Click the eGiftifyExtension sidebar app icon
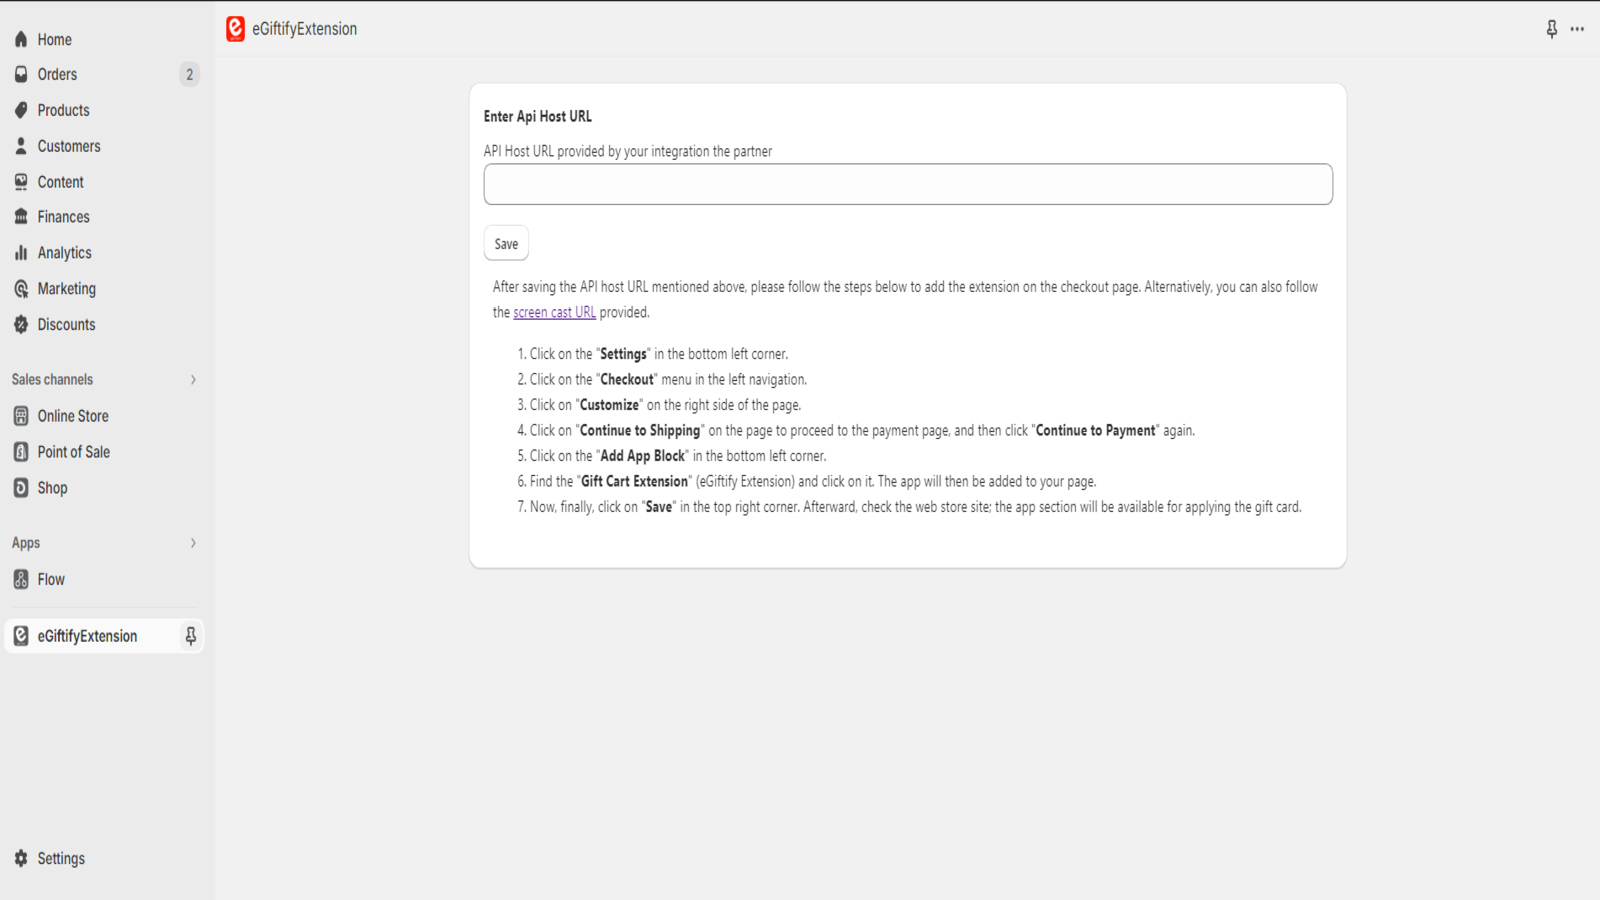This screenshot has height=900, width=1600. pyautogui.click(x=21, y=636)
